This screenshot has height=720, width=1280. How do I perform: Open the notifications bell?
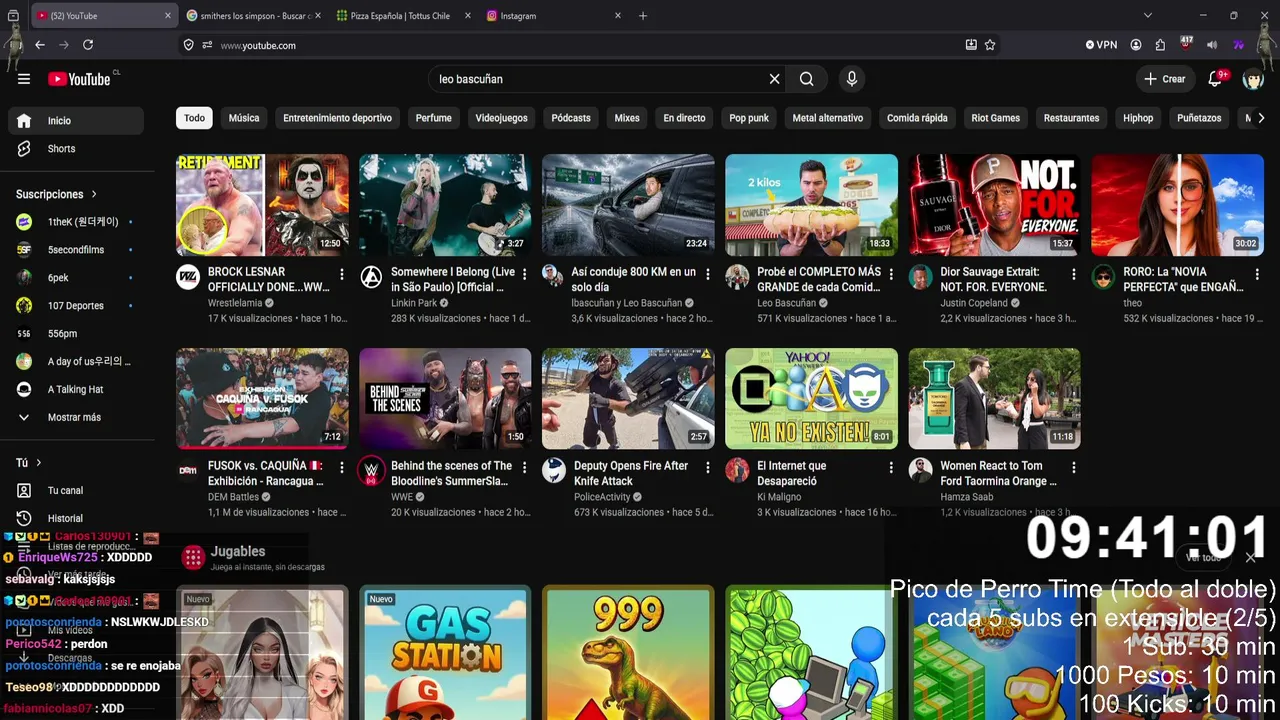coord(1216,79)
